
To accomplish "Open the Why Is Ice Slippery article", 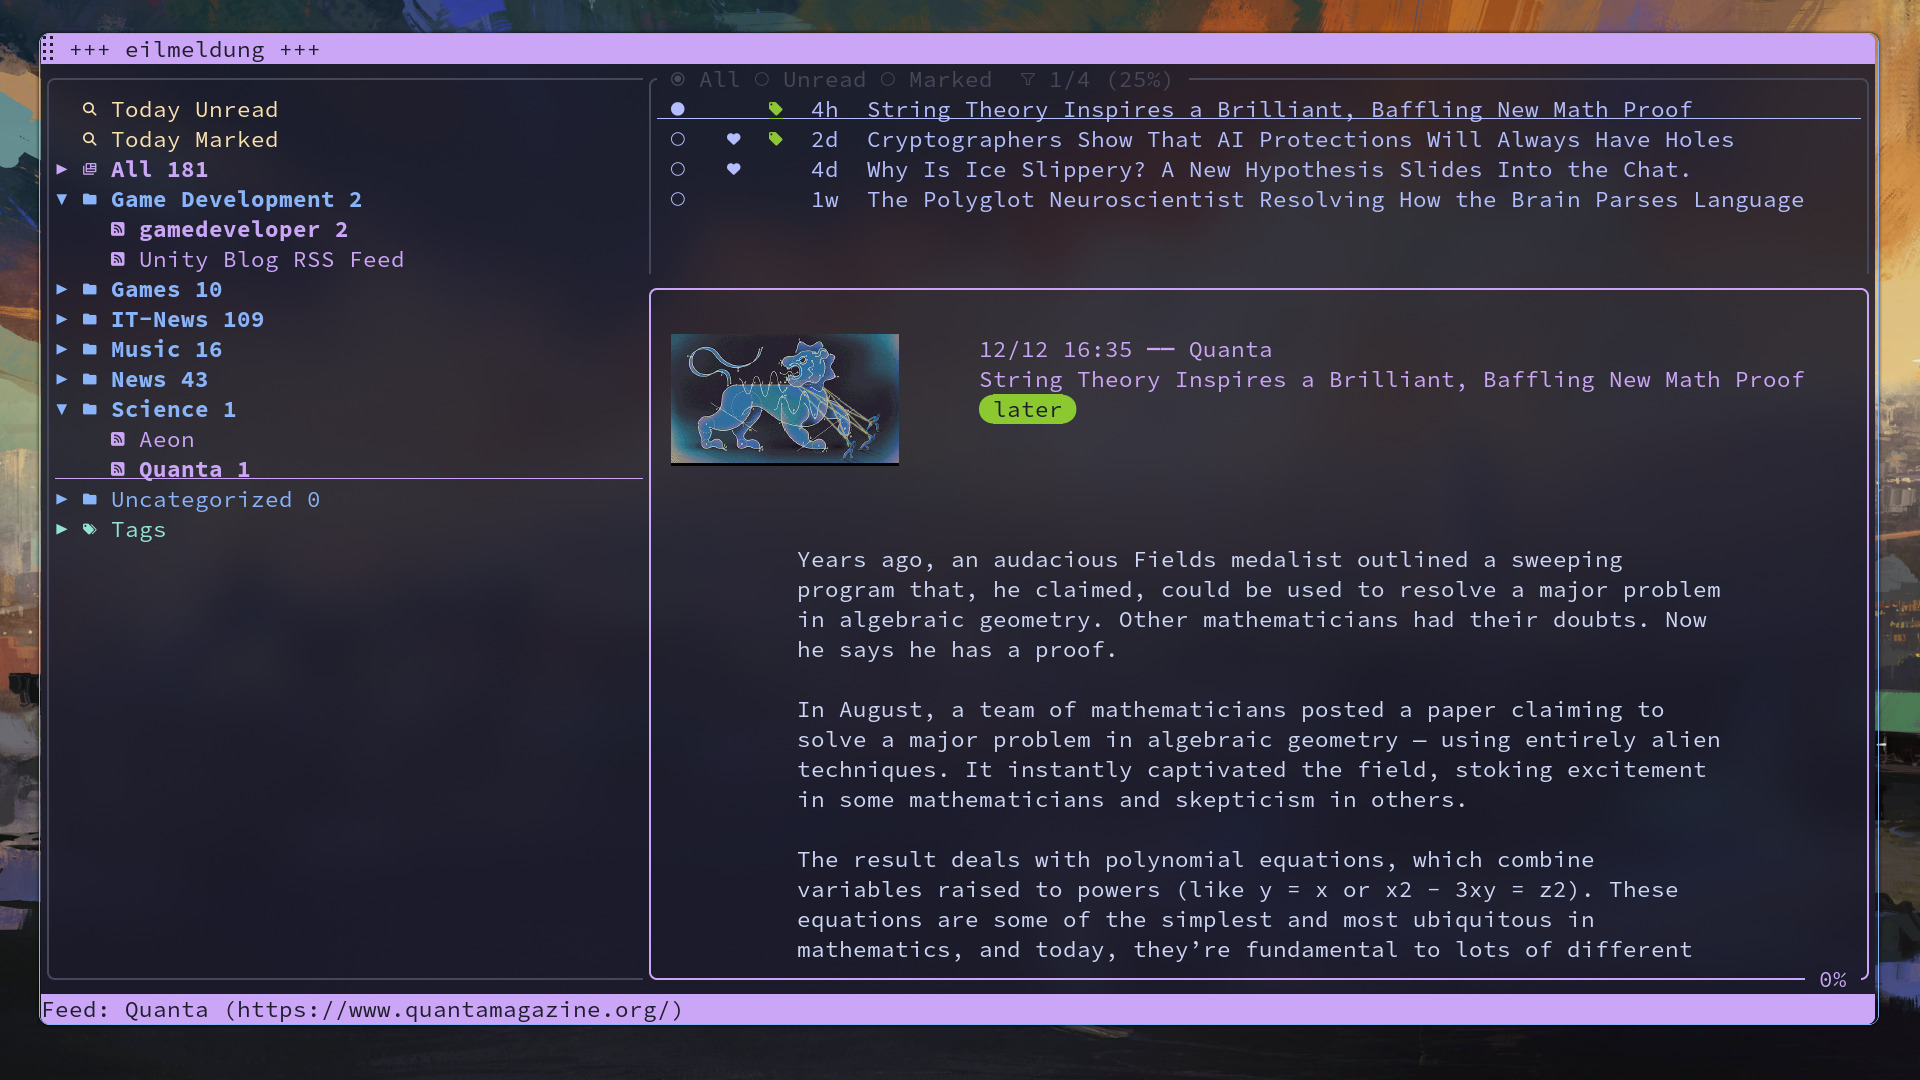I will 1278,169.
